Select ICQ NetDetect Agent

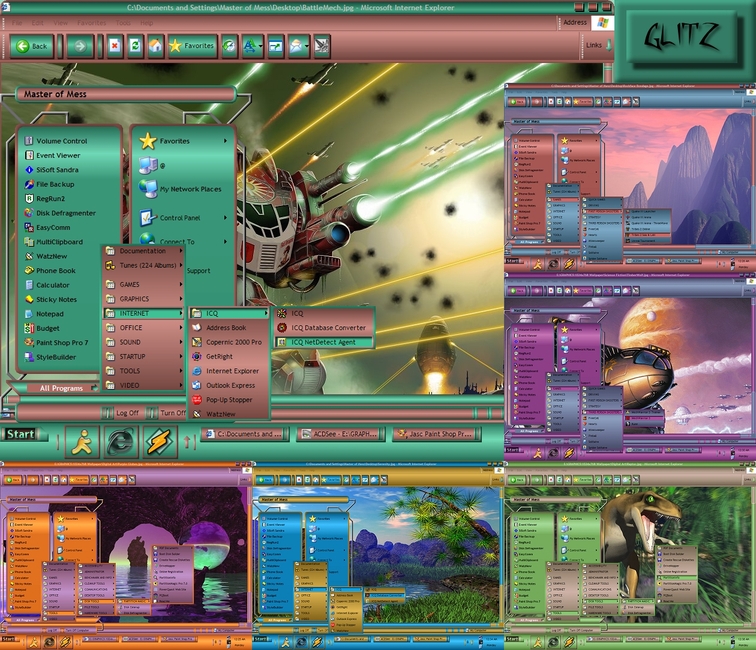324,342
